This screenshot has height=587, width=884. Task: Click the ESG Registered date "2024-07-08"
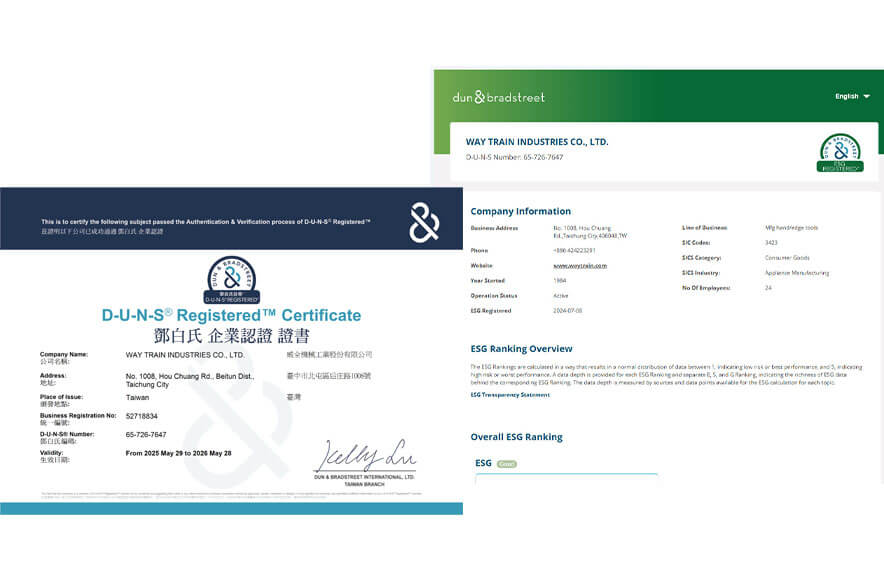tap(568, 311)
